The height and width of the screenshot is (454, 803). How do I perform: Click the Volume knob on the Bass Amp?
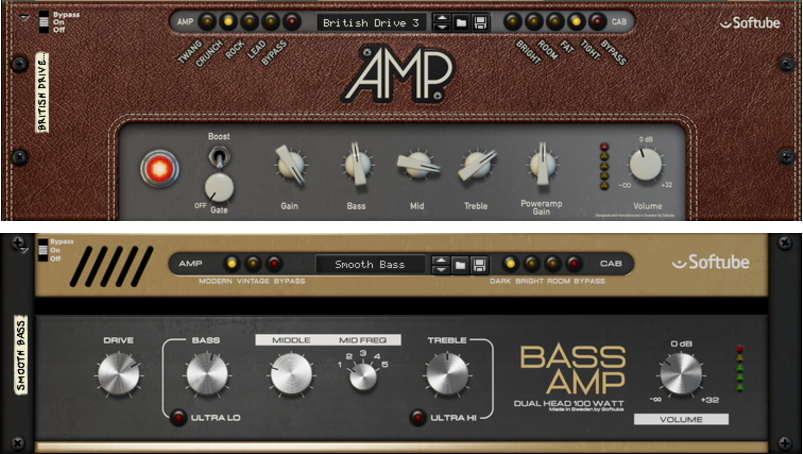[681, 375]
